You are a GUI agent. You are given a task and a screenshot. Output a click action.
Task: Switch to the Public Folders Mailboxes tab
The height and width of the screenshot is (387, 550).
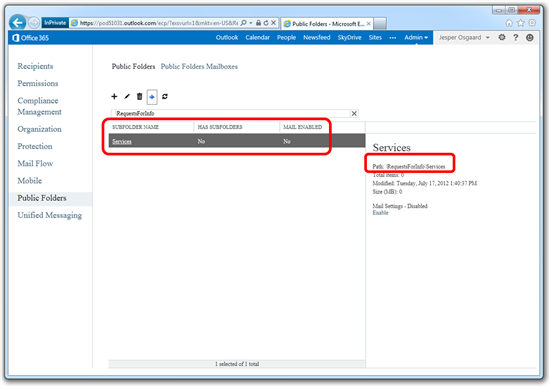199,66
